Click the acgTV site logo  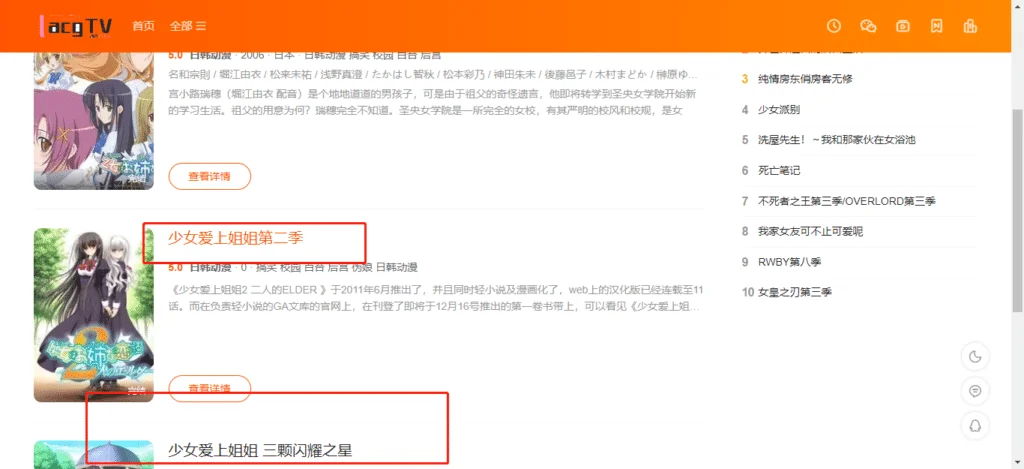(76, 26)
